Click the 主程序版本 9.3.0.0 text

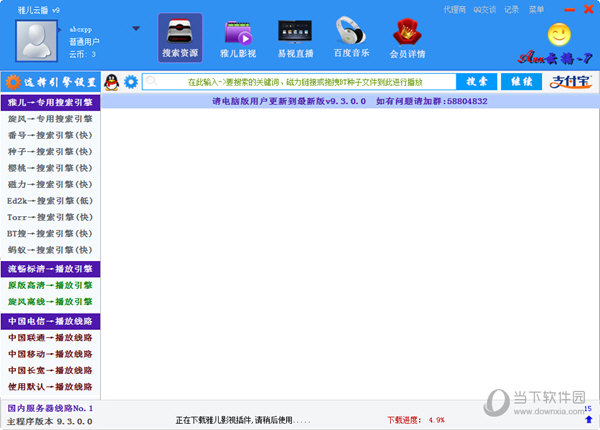coord(49,422)
